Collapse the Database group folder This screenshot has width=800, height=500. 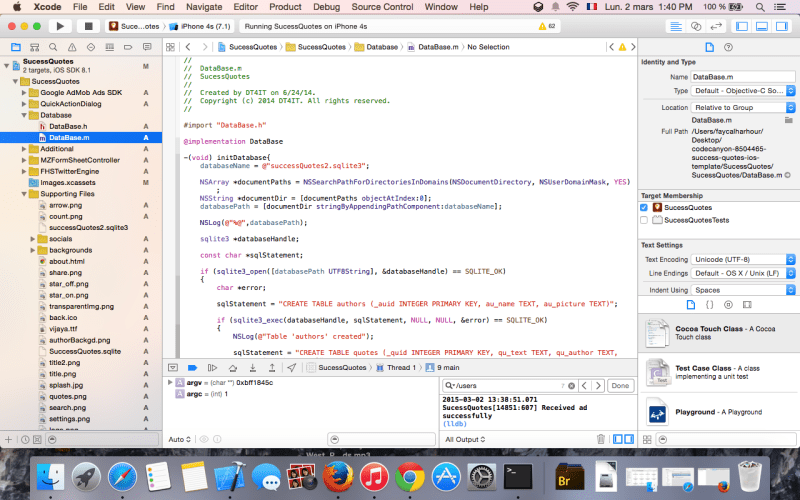click(24, 115)
